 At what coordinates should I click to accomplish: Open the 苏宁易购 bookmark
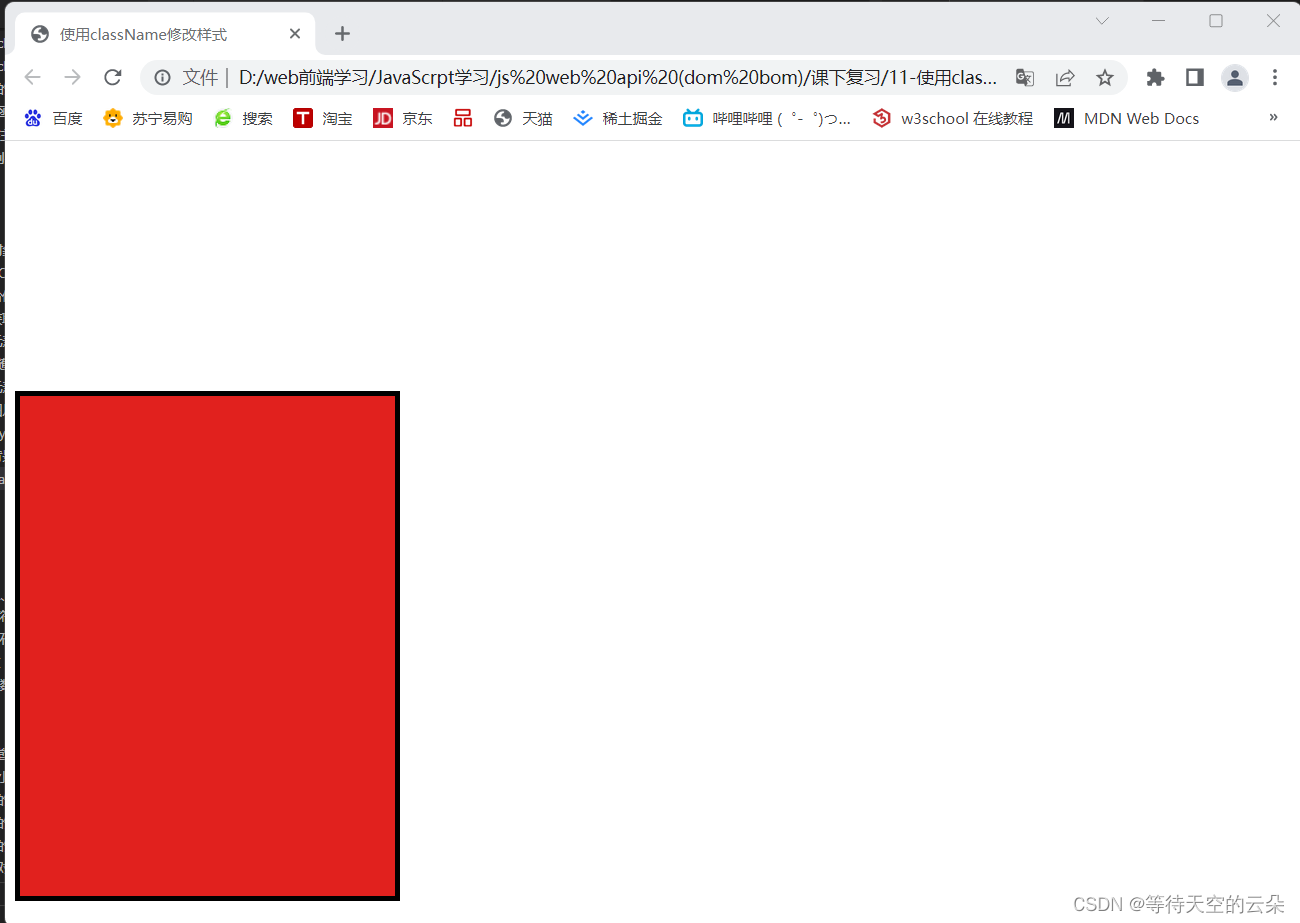(148, 118)
